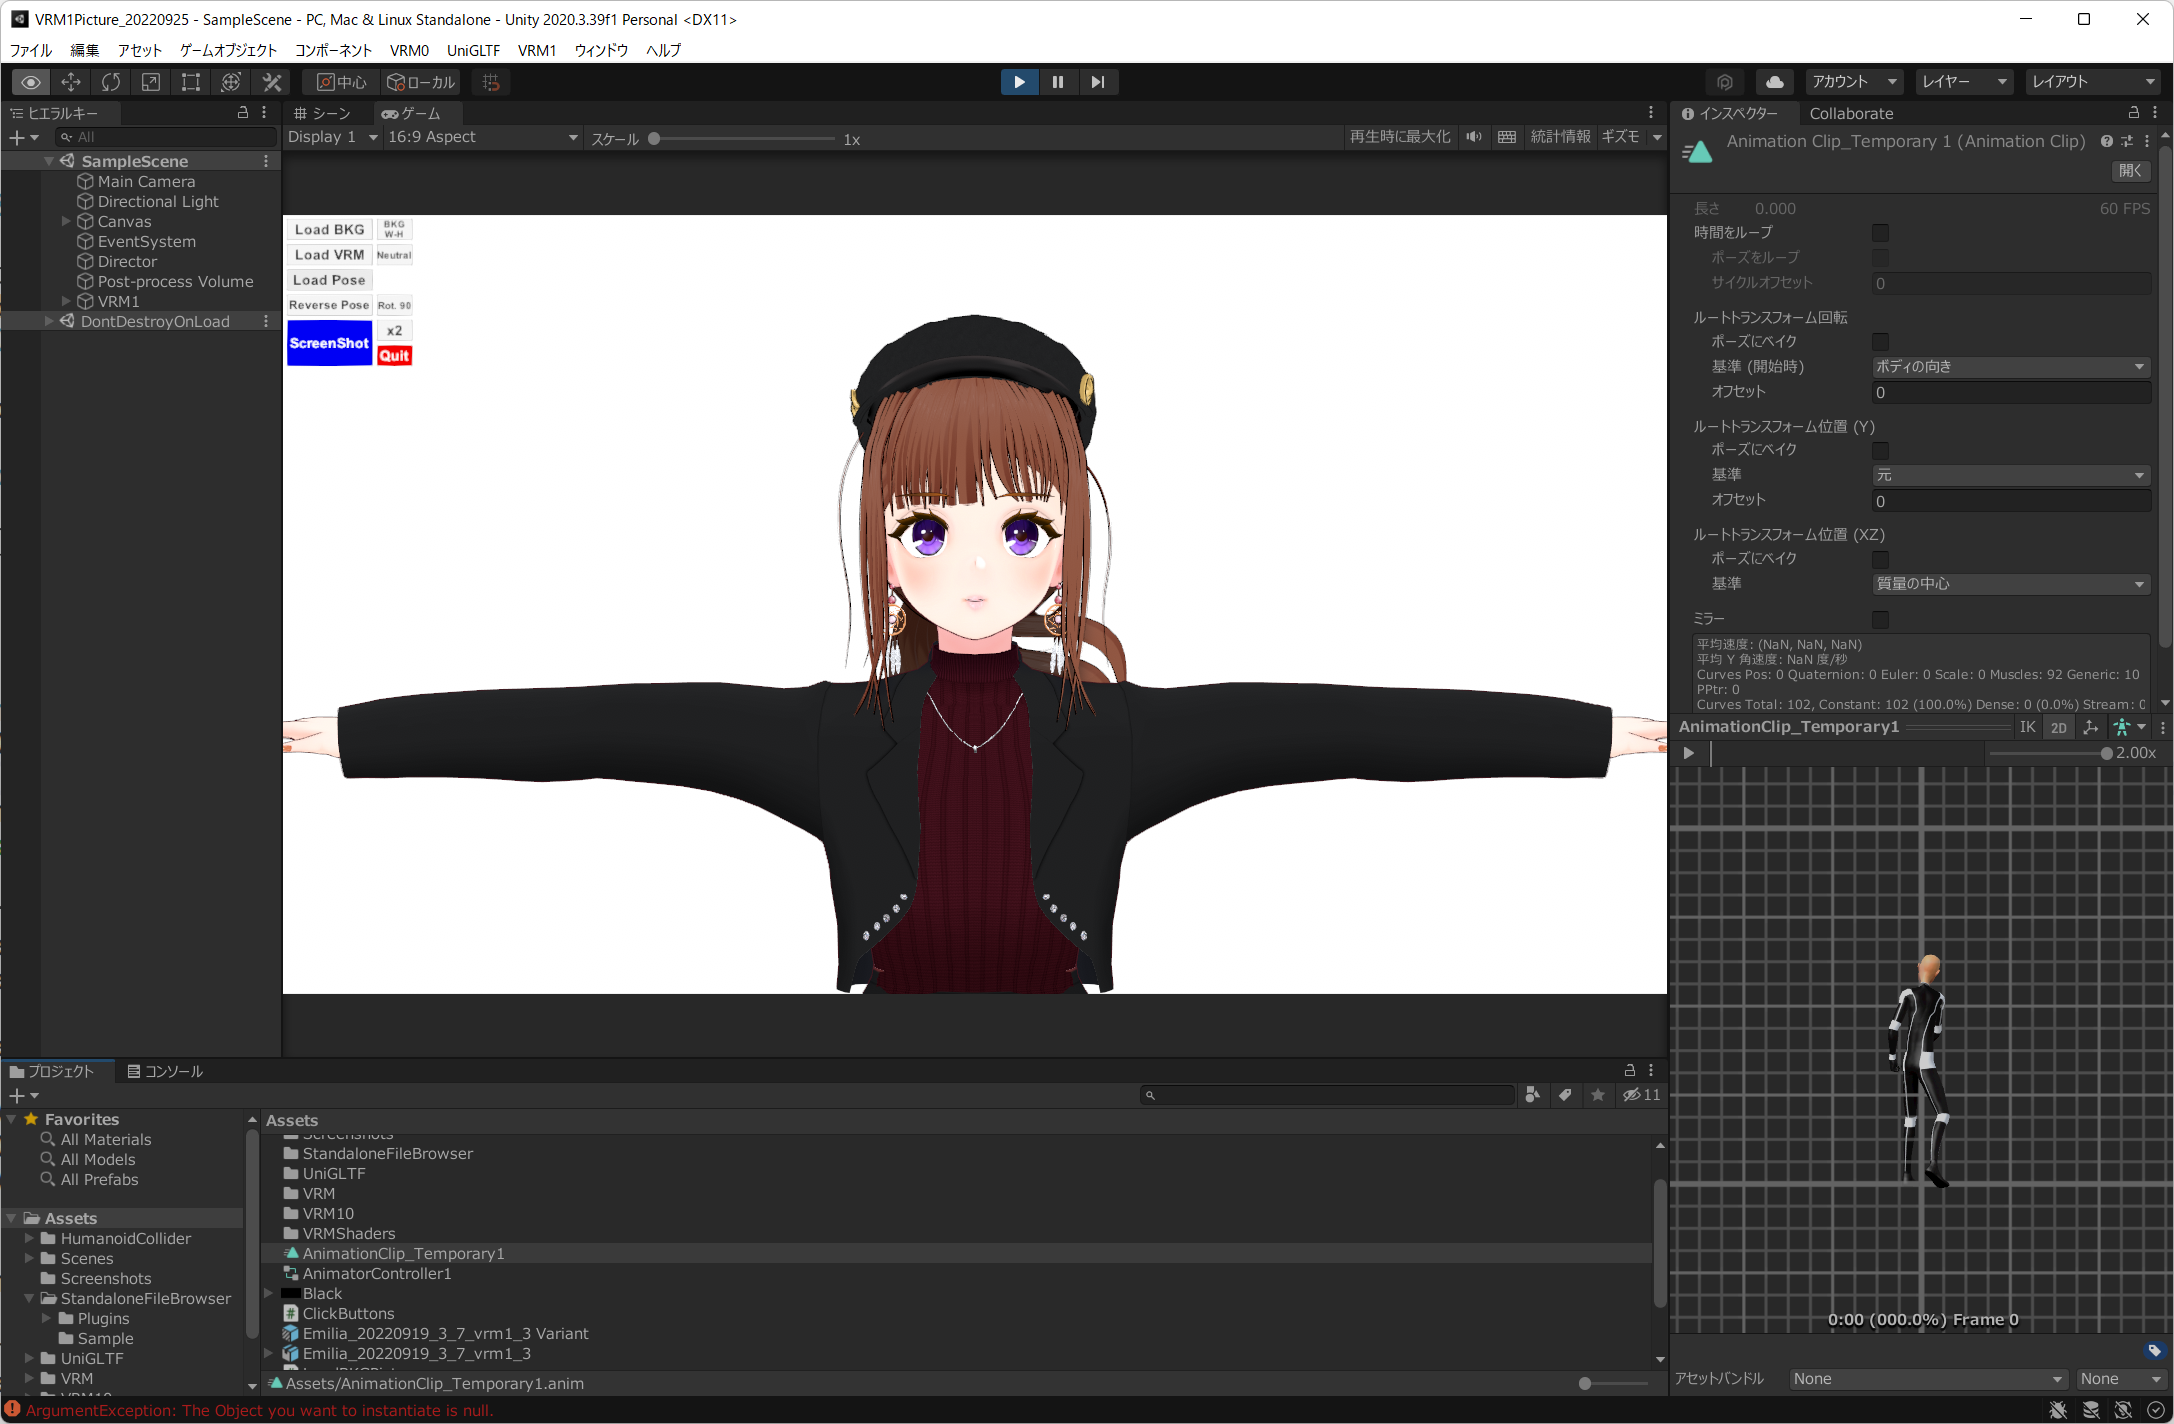Open the ボディの向き dropdown
2174x1424 pixels.
2011,367
